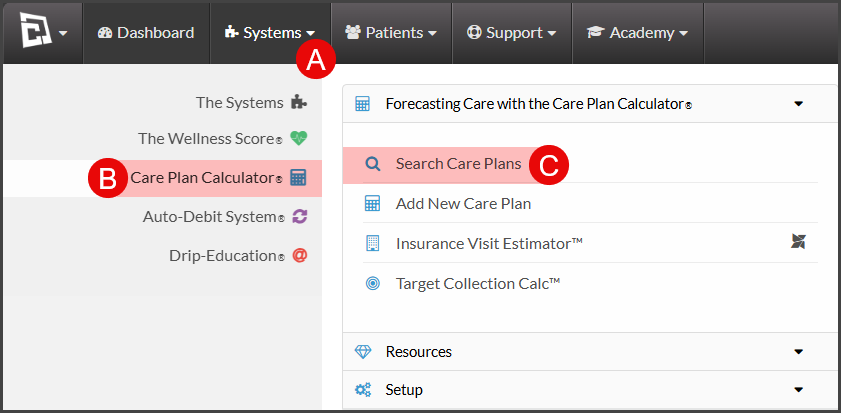Viewport: 841px width, 413px height.
Task: Click the purple Auto-Debit refresh icon
Action: tap(299, 217)
